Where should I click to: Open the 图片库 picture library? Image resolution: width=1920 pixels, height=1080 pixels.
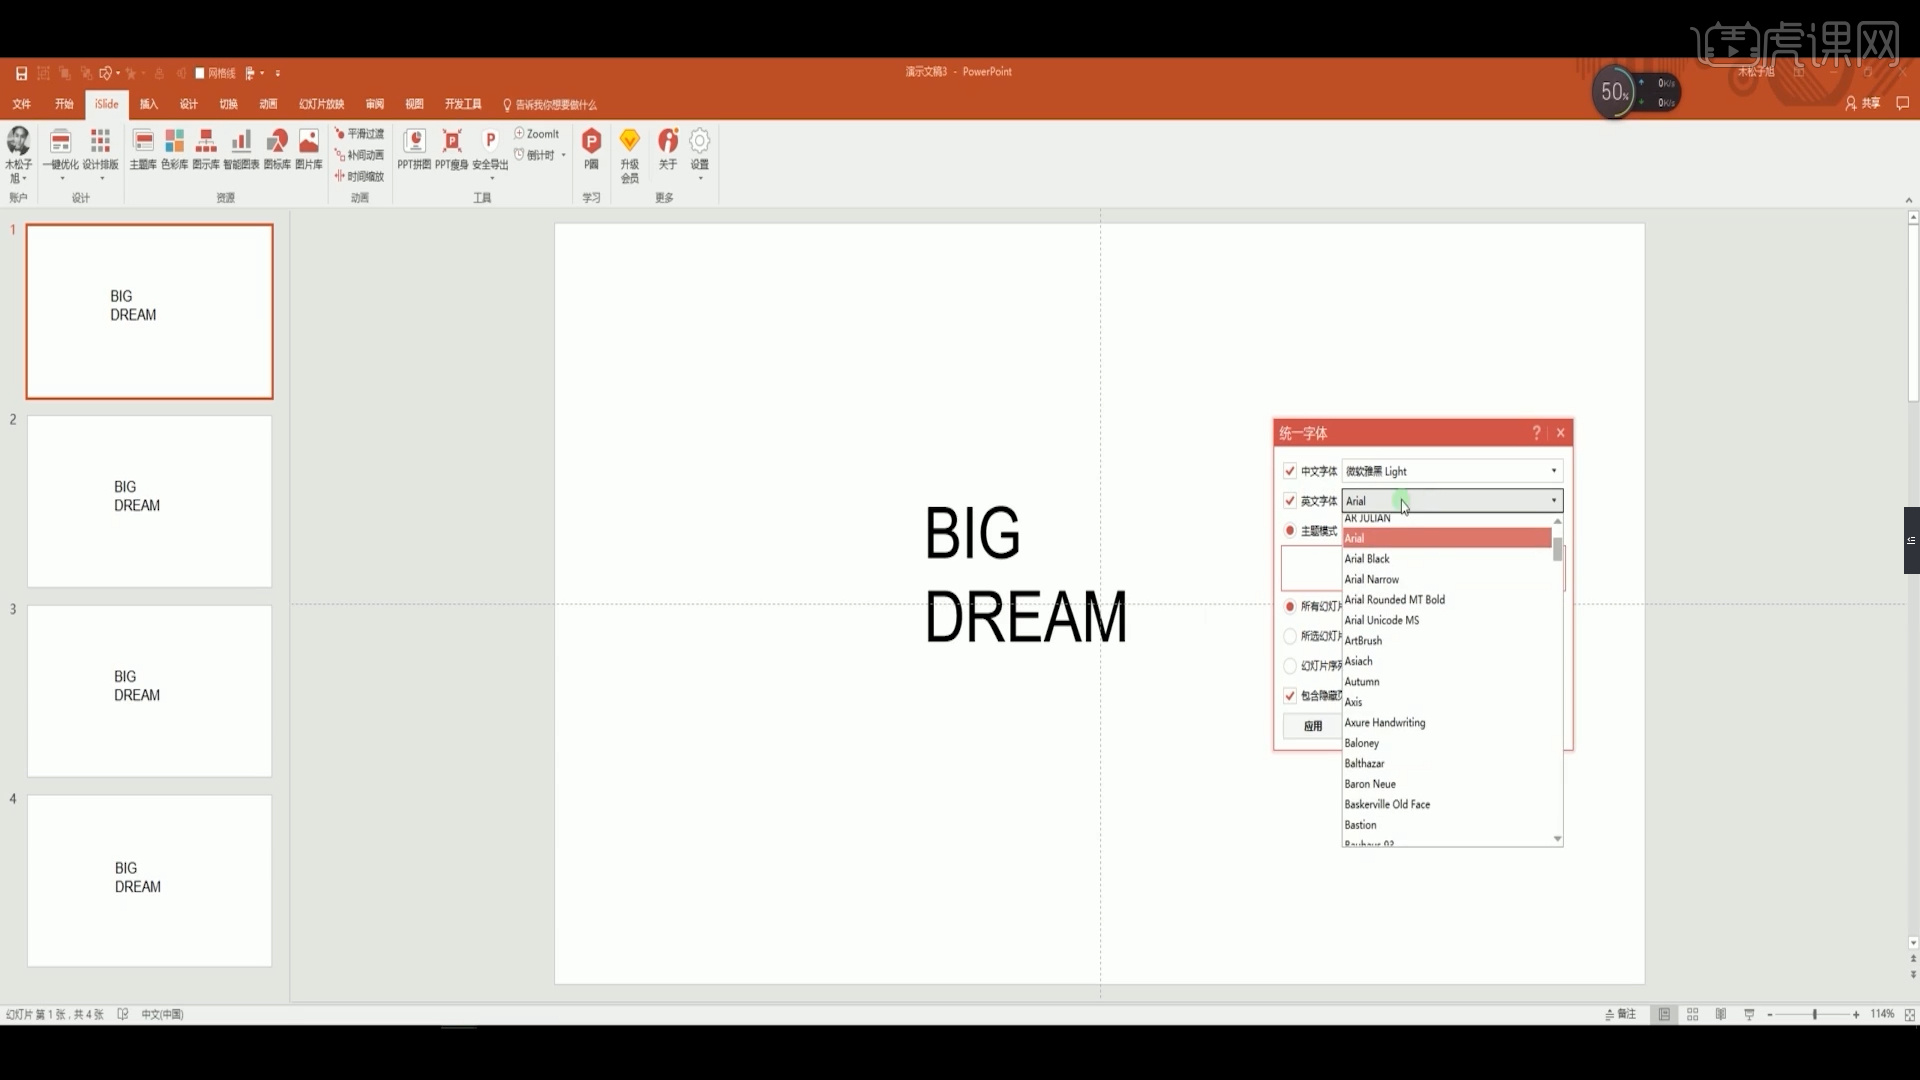309,150
